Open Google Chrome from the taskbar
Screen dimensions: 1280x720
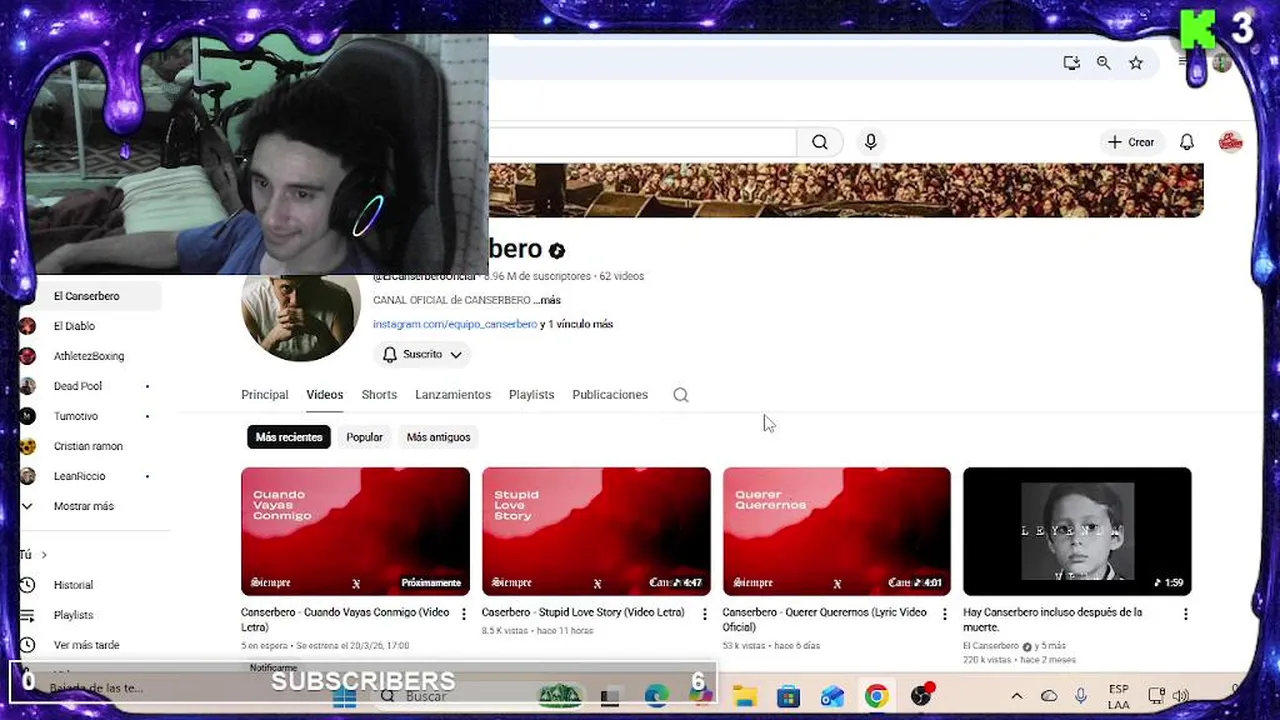pyautogui.click(x=876, y=696)
